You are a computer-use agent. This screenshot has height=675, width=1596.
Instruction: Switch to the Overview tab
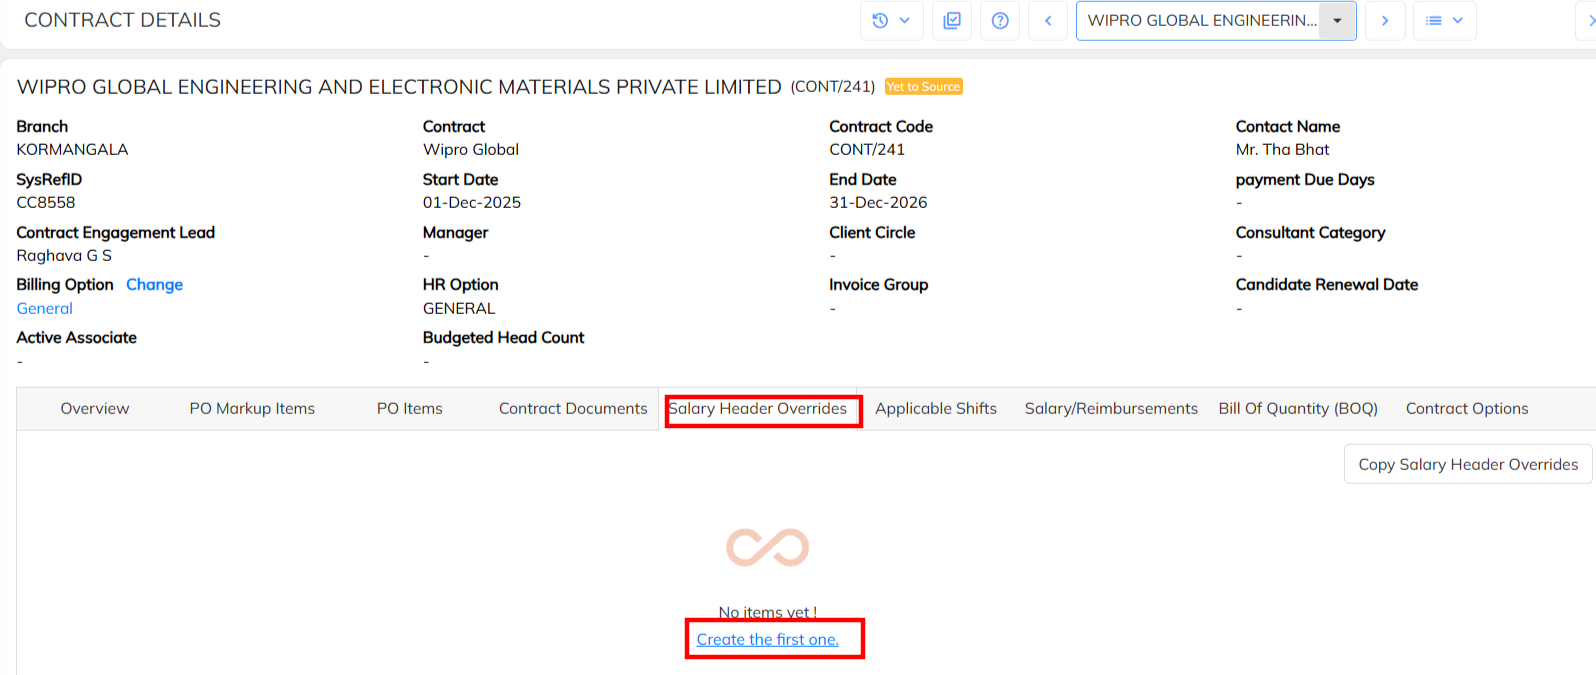95,409
